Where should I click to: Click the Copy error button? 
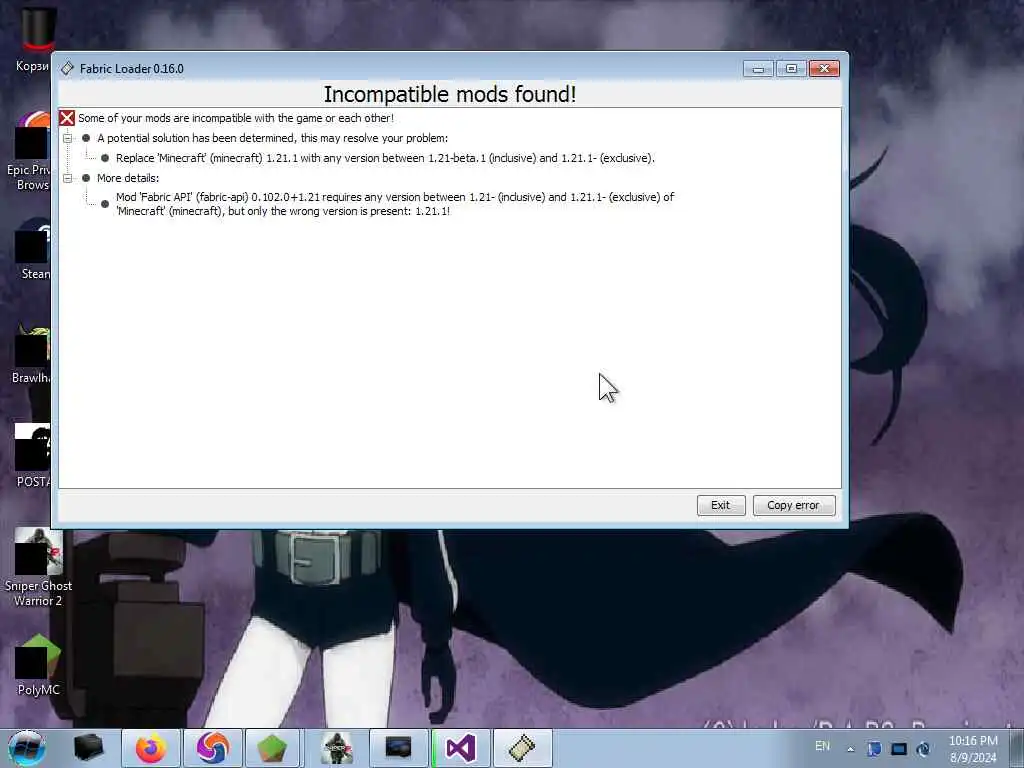click(x=793, y=505)
